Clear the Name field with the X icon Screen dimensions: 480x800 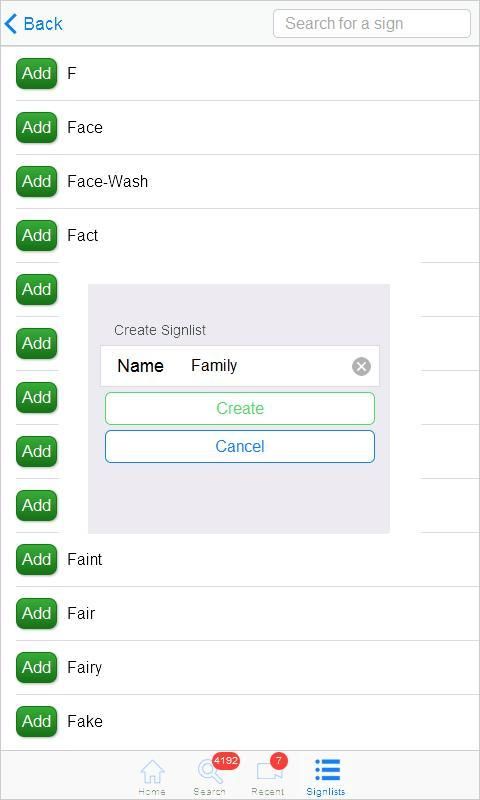pyautogui.click(x=361, y=366)
